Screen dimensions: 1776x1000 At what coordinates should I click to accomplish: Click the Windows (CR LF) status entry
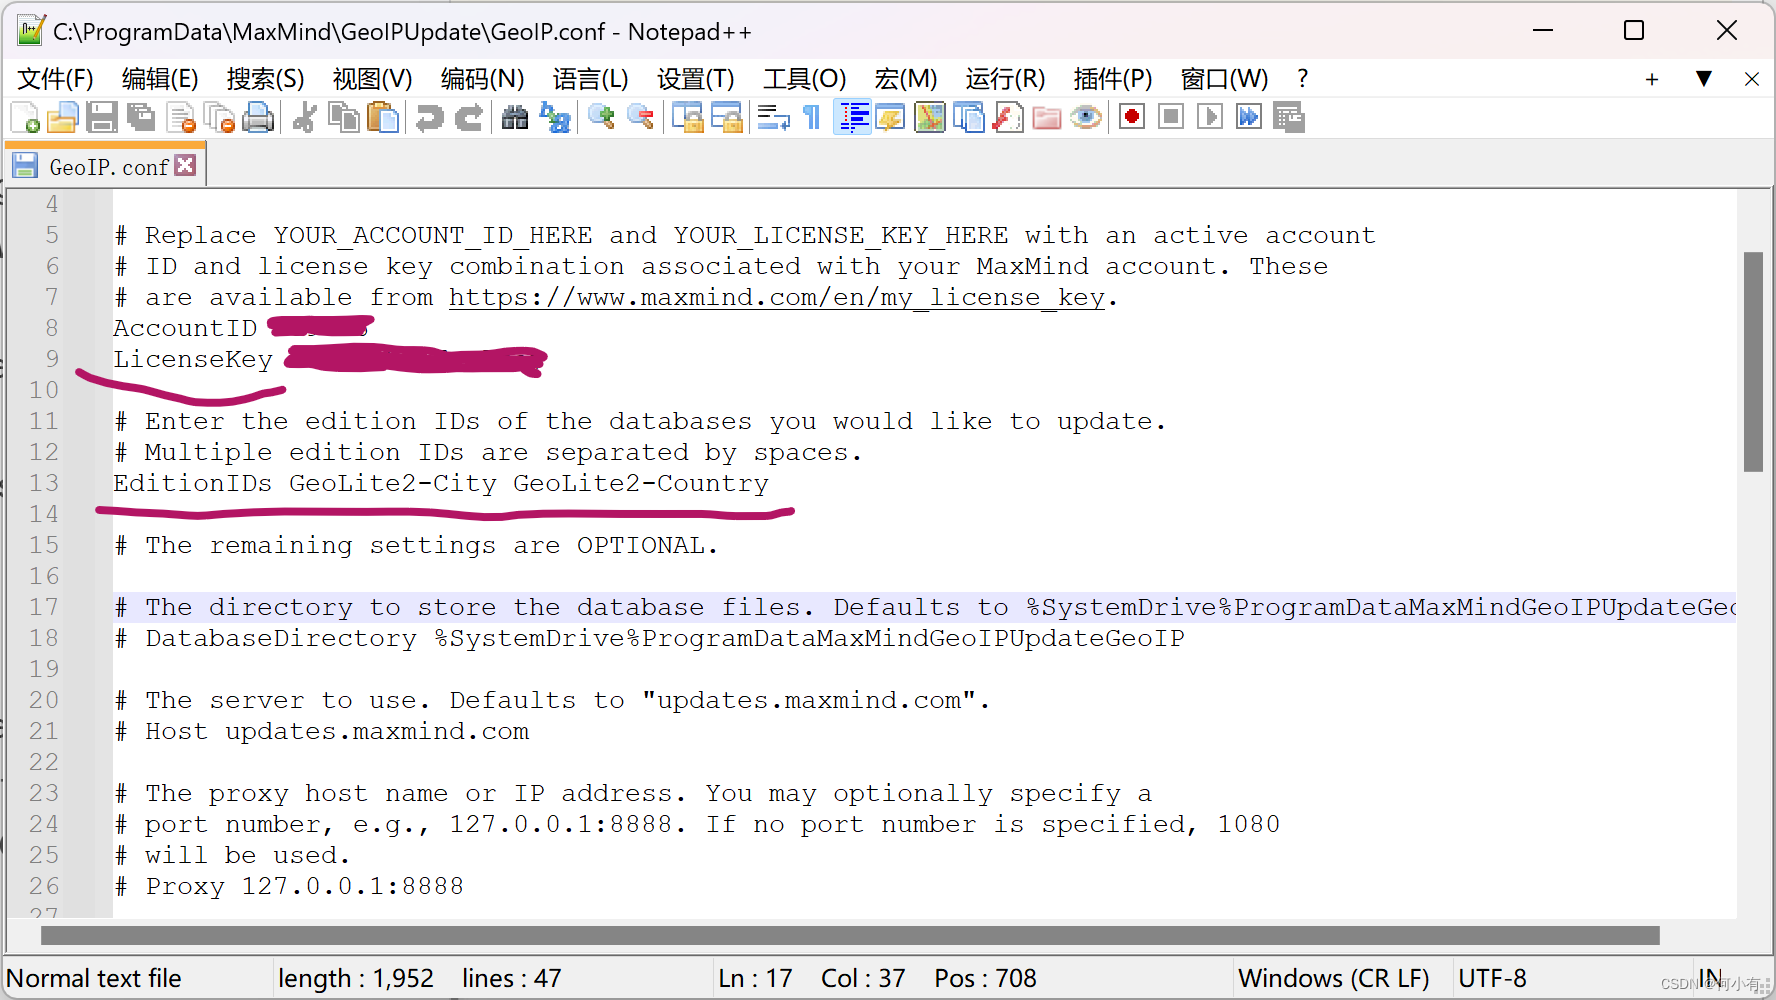[x=1333, y=978]
